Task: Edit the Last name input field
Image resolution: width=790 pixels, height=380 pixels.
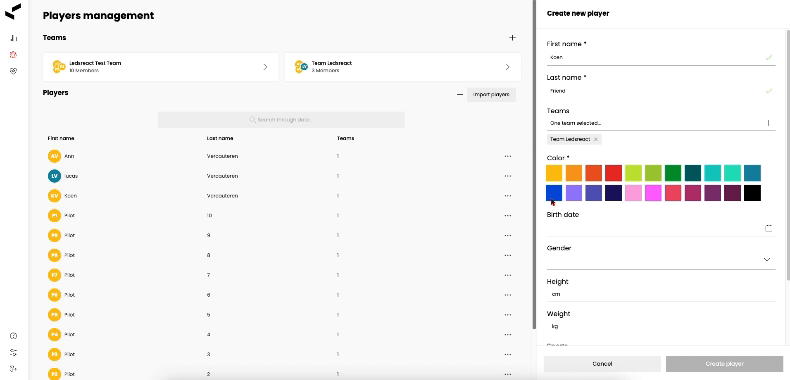Action: [x=661, y=91]
